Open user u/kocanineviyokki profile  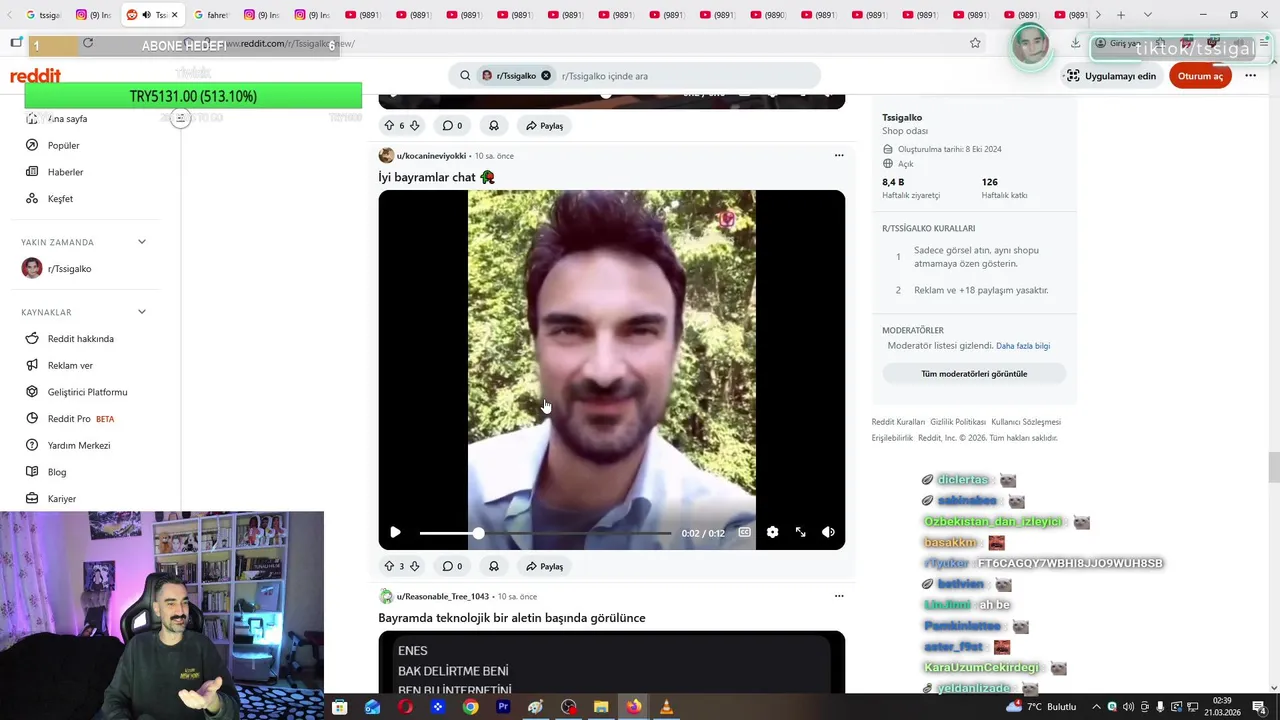431,156
